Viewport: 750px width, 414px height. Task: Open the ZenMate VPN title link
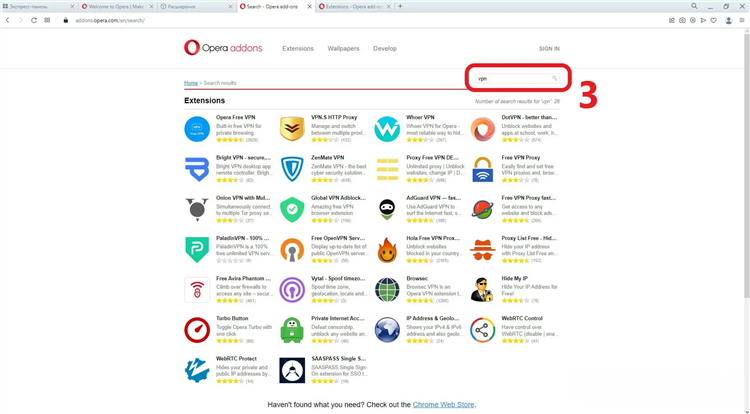pos(328,157)
